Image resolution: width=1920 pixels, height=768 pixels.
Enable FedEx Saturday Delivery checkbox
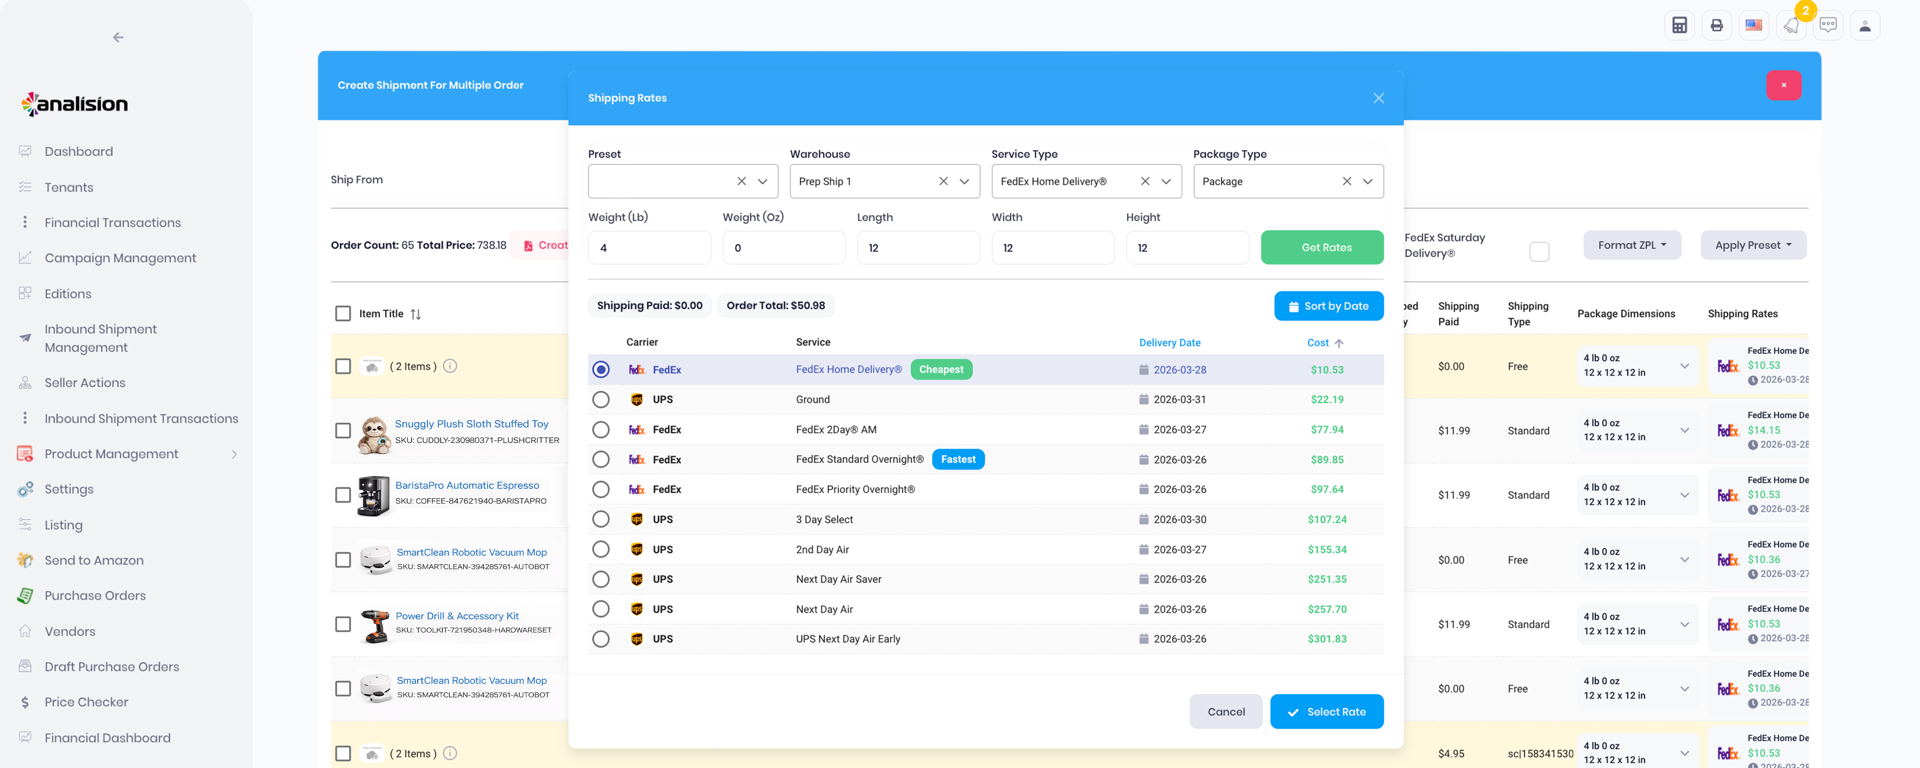click(1539, 252)
